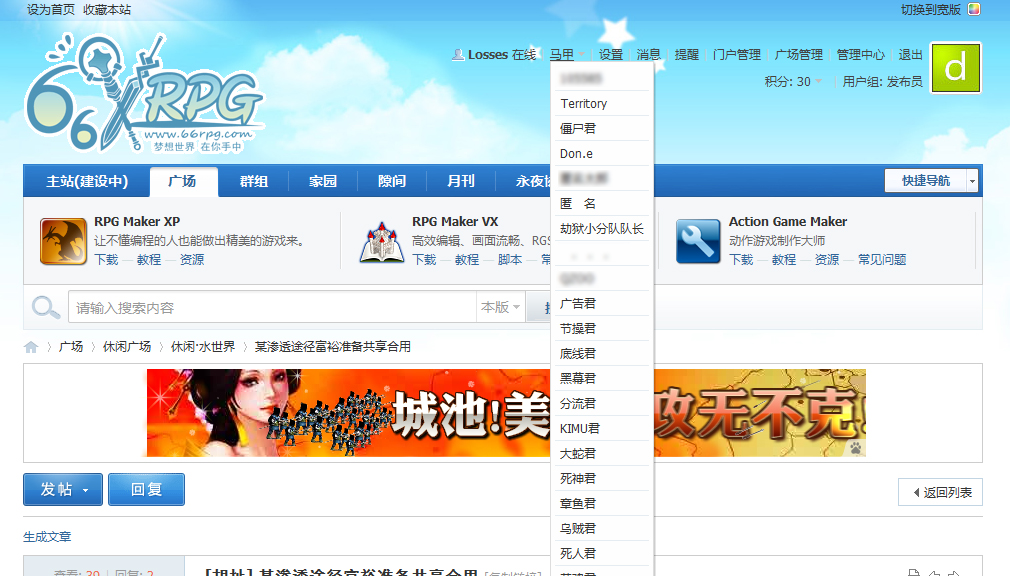This screenshot has width=1010, height=576.
Task: Open the 城池 game banner advertisement
Action: 506,413
